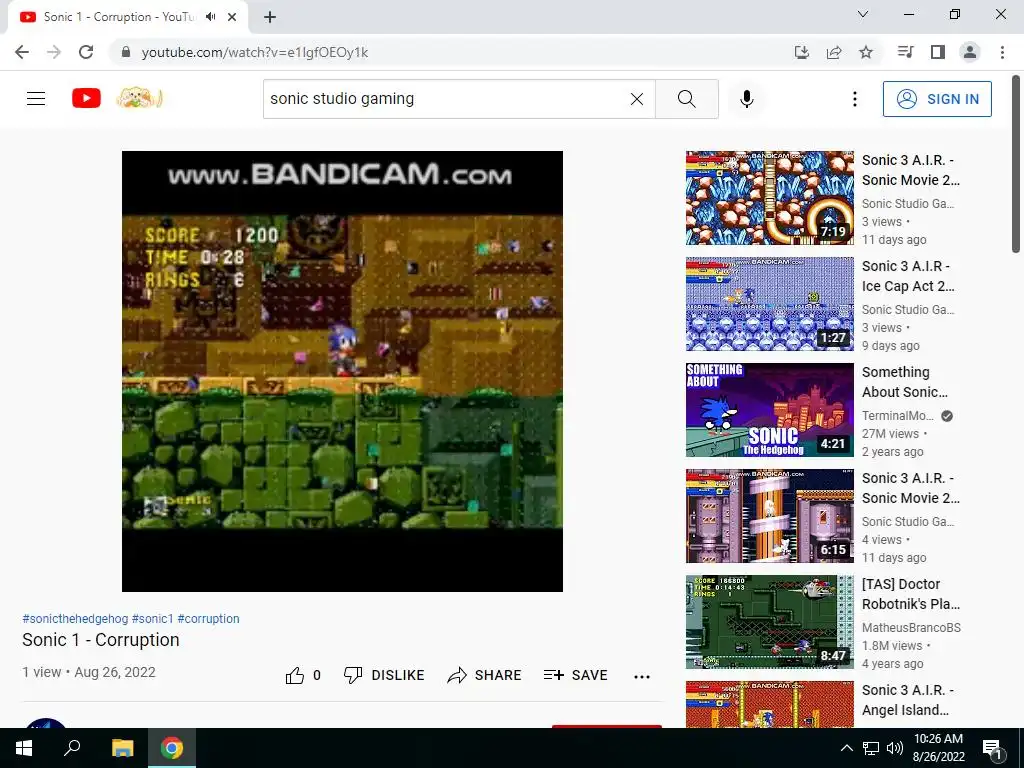The width and height of the screenshot is (1024, 768).
Task: View site info via padlock icon
Action: coord(125,52)
